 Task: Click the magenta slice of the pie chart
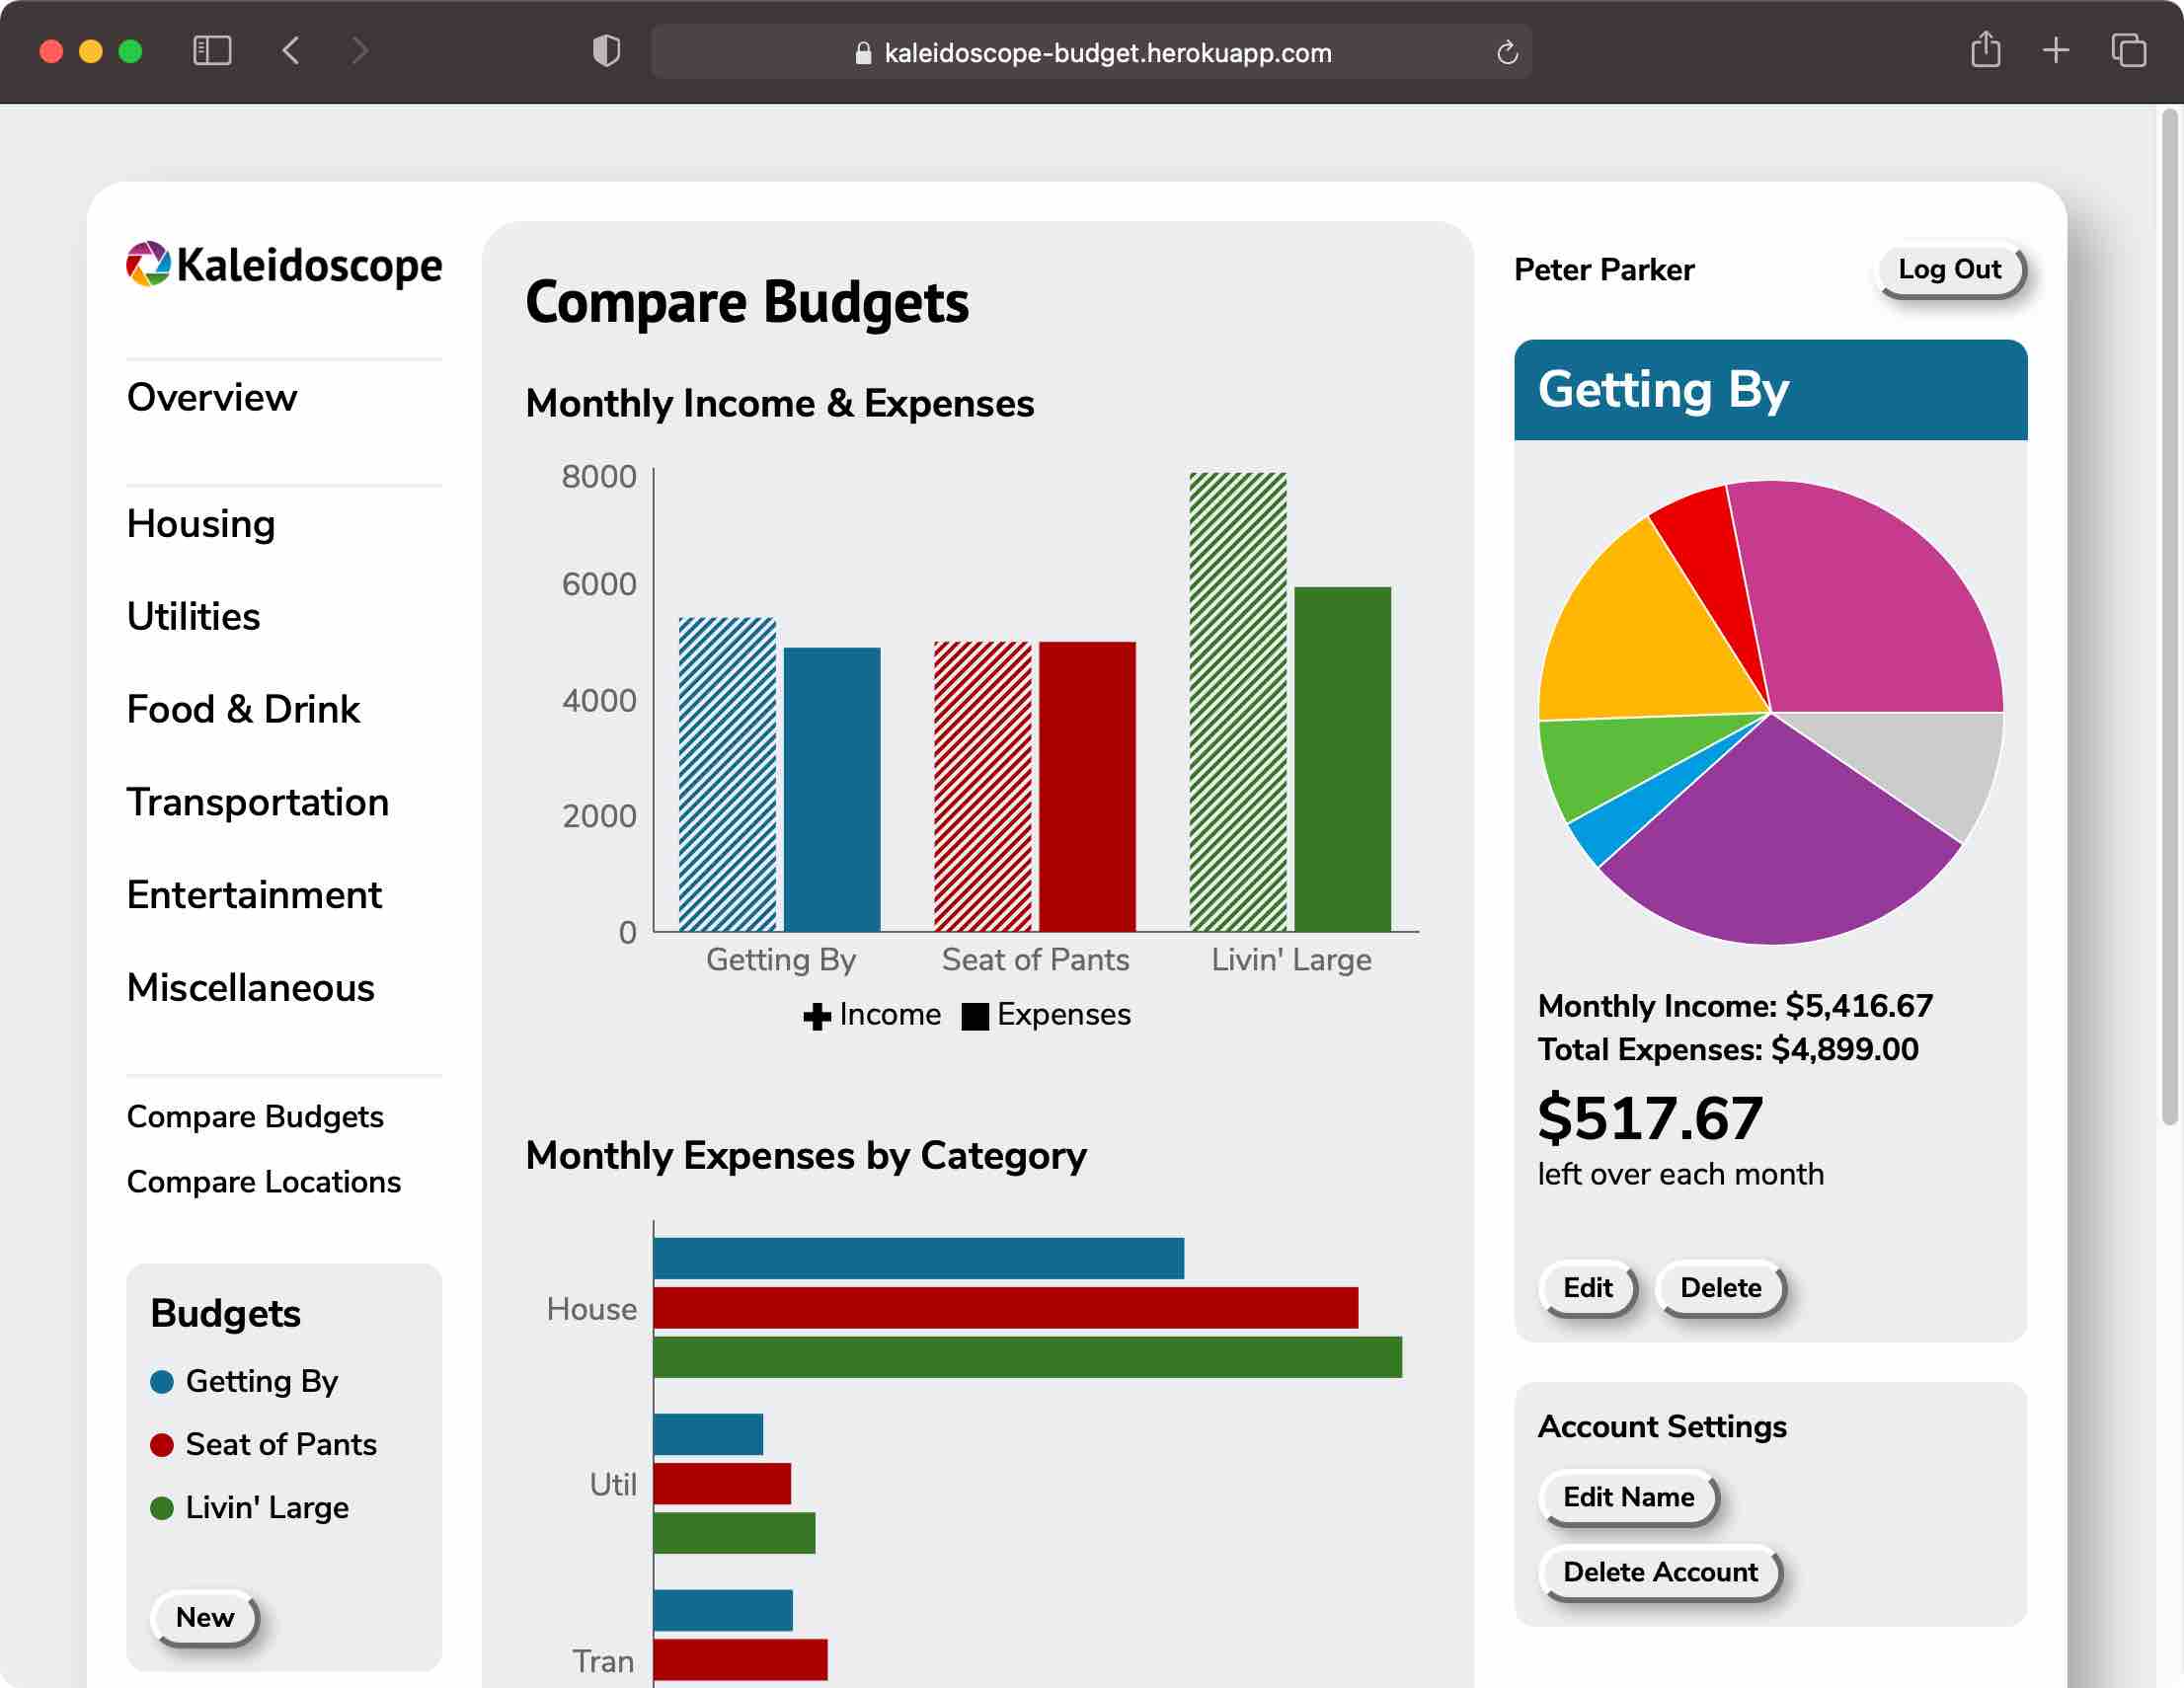click(1870, 600)
